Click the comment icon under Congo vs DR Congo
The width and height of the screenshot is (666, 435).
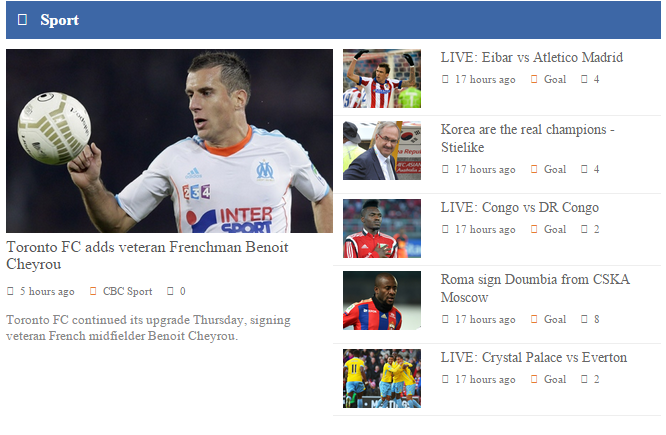(x=584, y=229)
